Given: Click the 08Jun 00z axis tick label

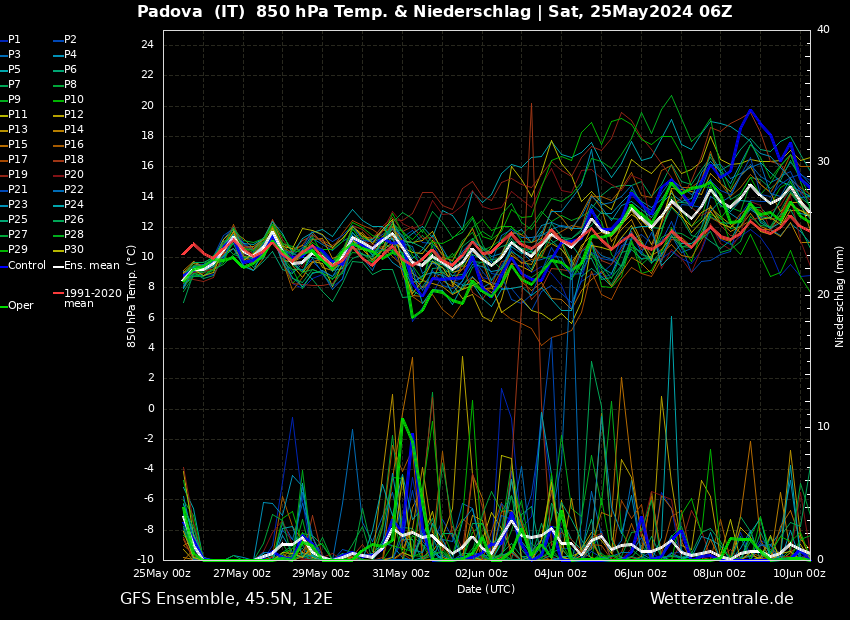Looking at the screenshot, I should point(719,573).
